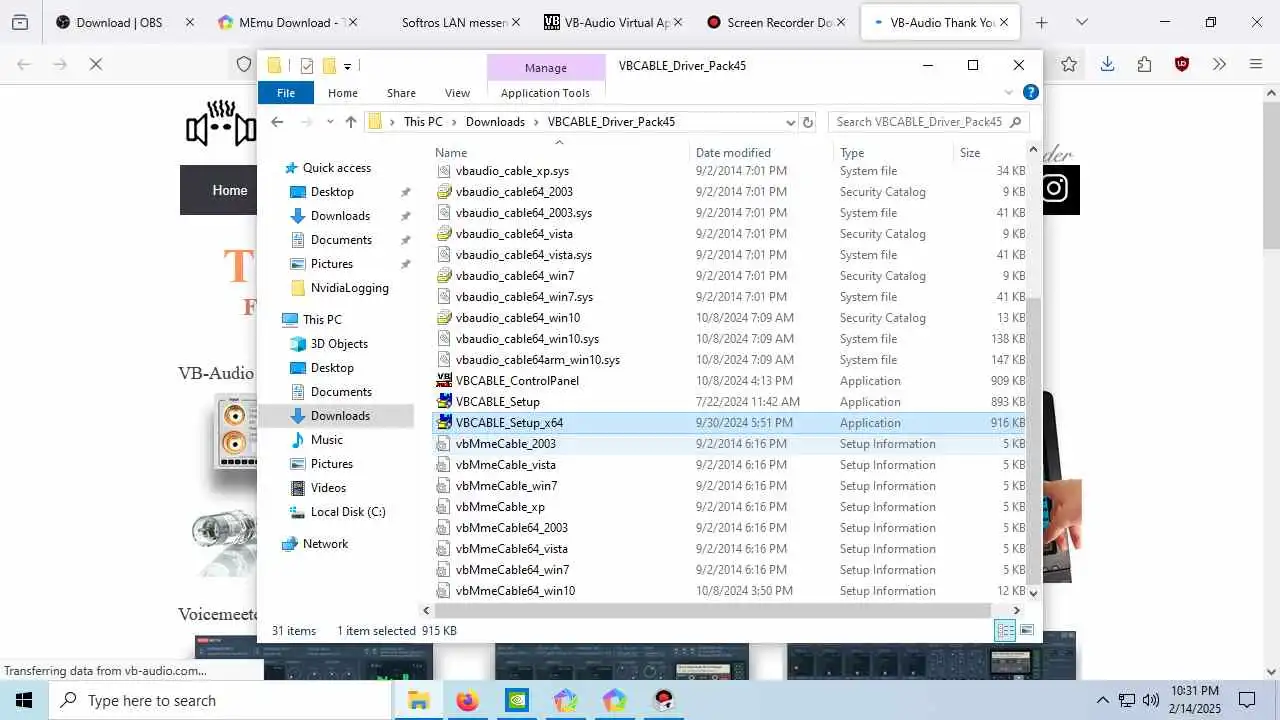Open the volume icon in system tray

pos(1151,700)
